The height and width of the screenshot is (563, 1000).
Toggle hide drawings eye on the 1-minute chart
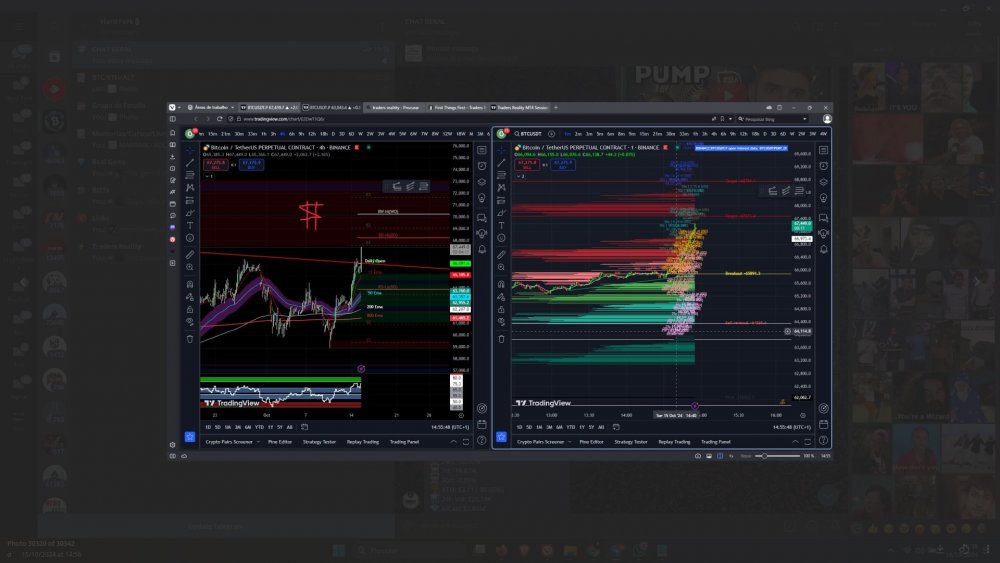(501, 322)
